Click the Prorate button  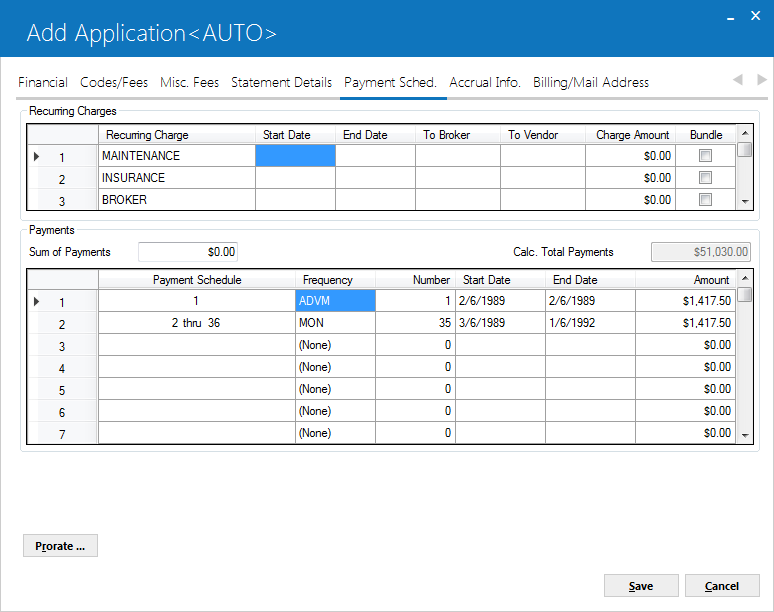pyautogui.click(x=60, y=545)
